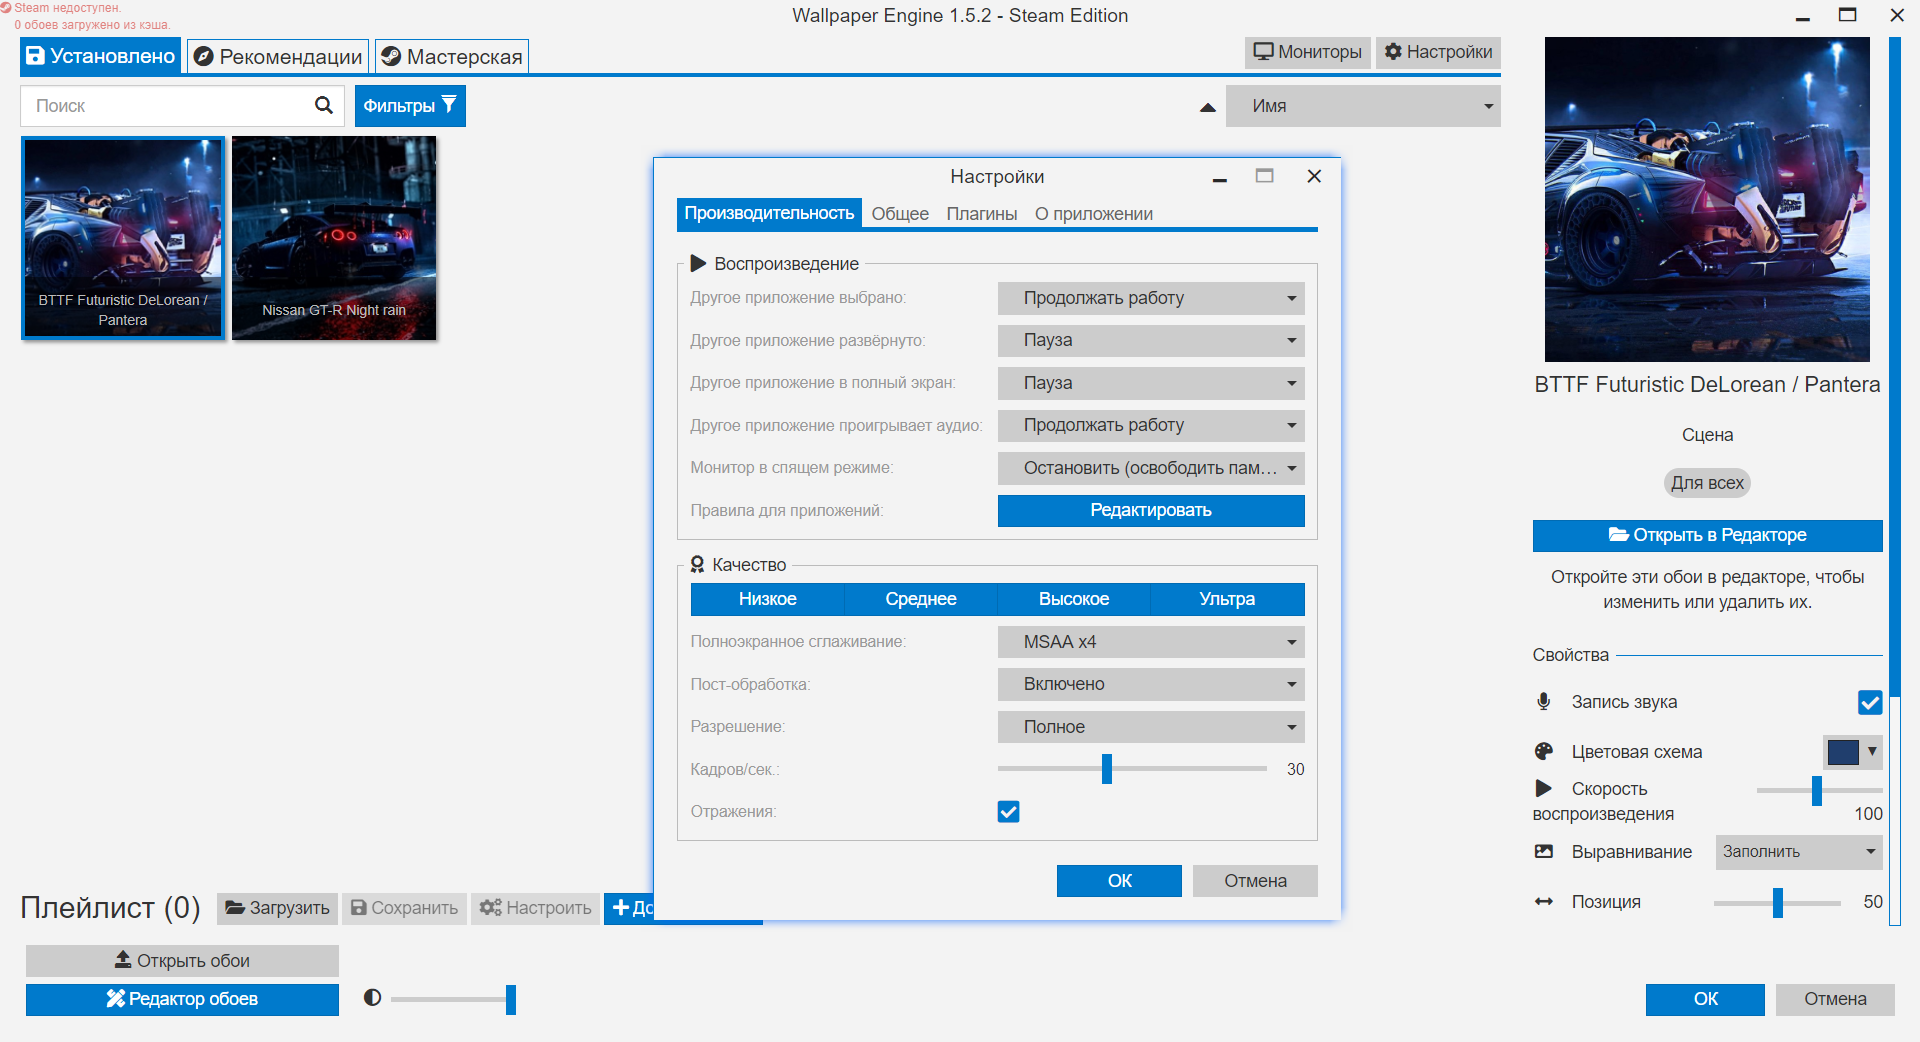The image size is (1920, 1042).
Task: Open the Установлено tab
Action: (x=100, y=56)
